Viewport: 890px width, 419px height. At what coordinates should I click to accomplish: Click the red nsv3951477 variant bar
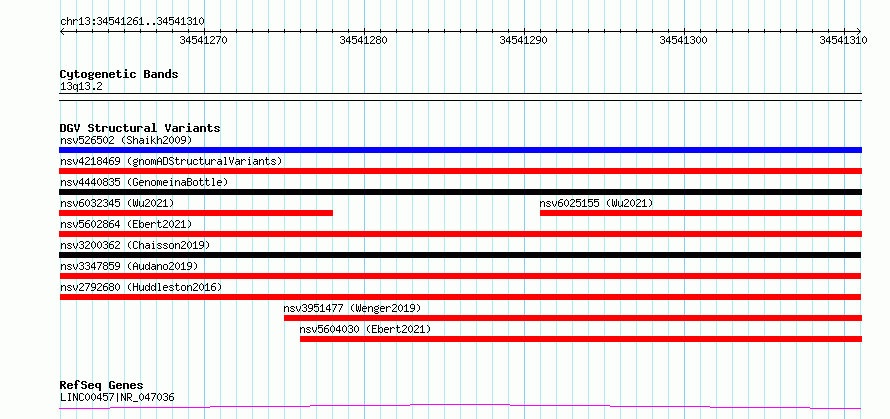point(573,318)
